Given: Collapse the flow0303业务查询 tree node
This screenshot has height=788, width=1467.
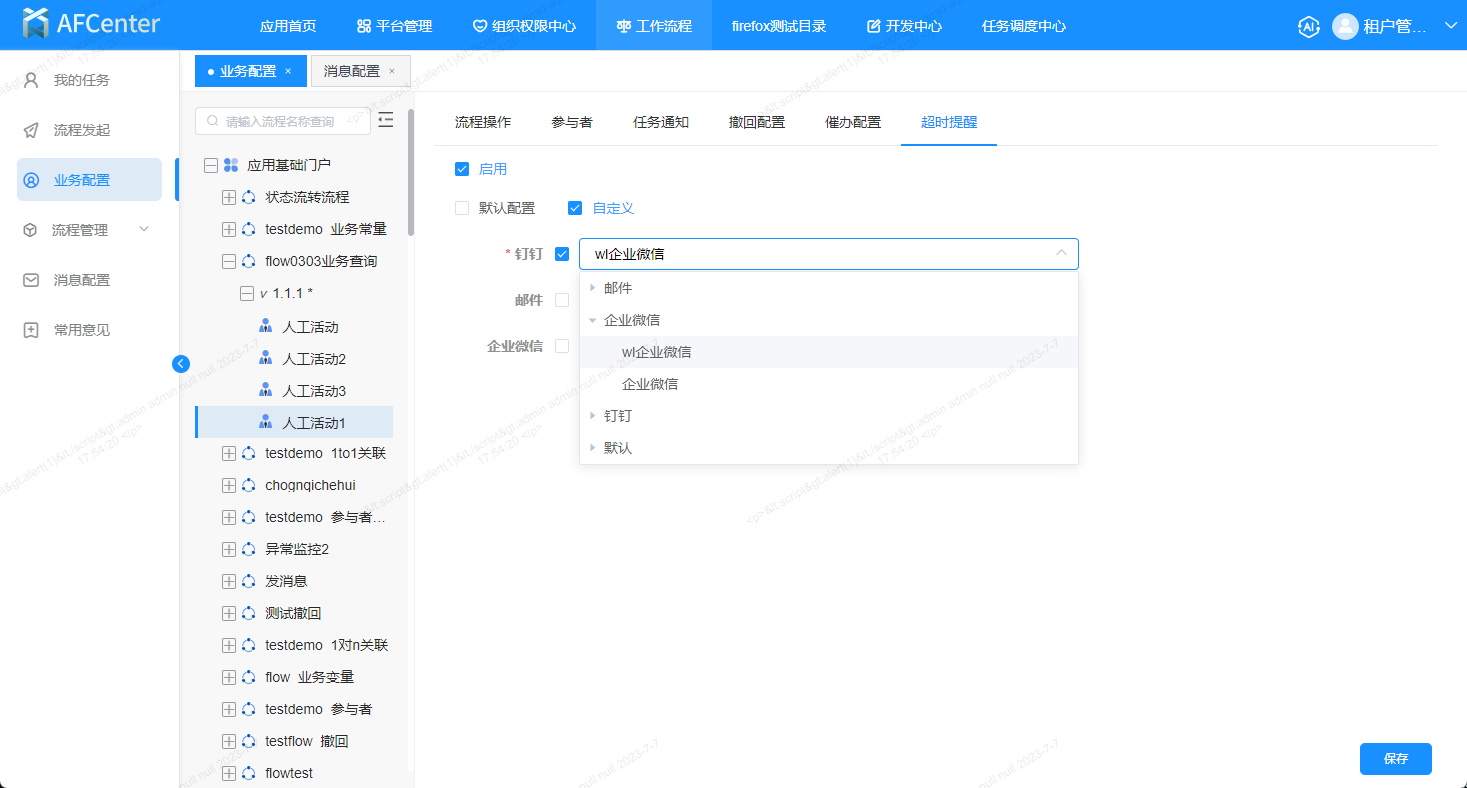Looking at the screenshot, I should 229,261.
